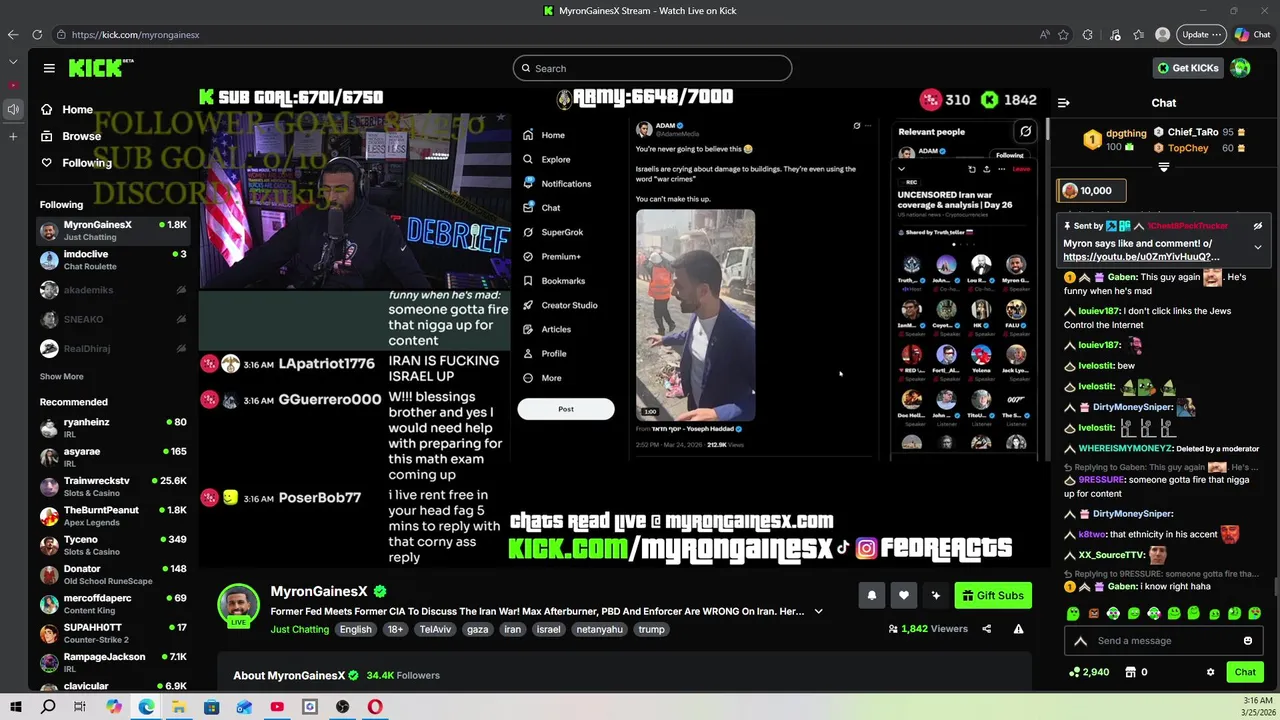Click the Send a message field

[1165, 641]
